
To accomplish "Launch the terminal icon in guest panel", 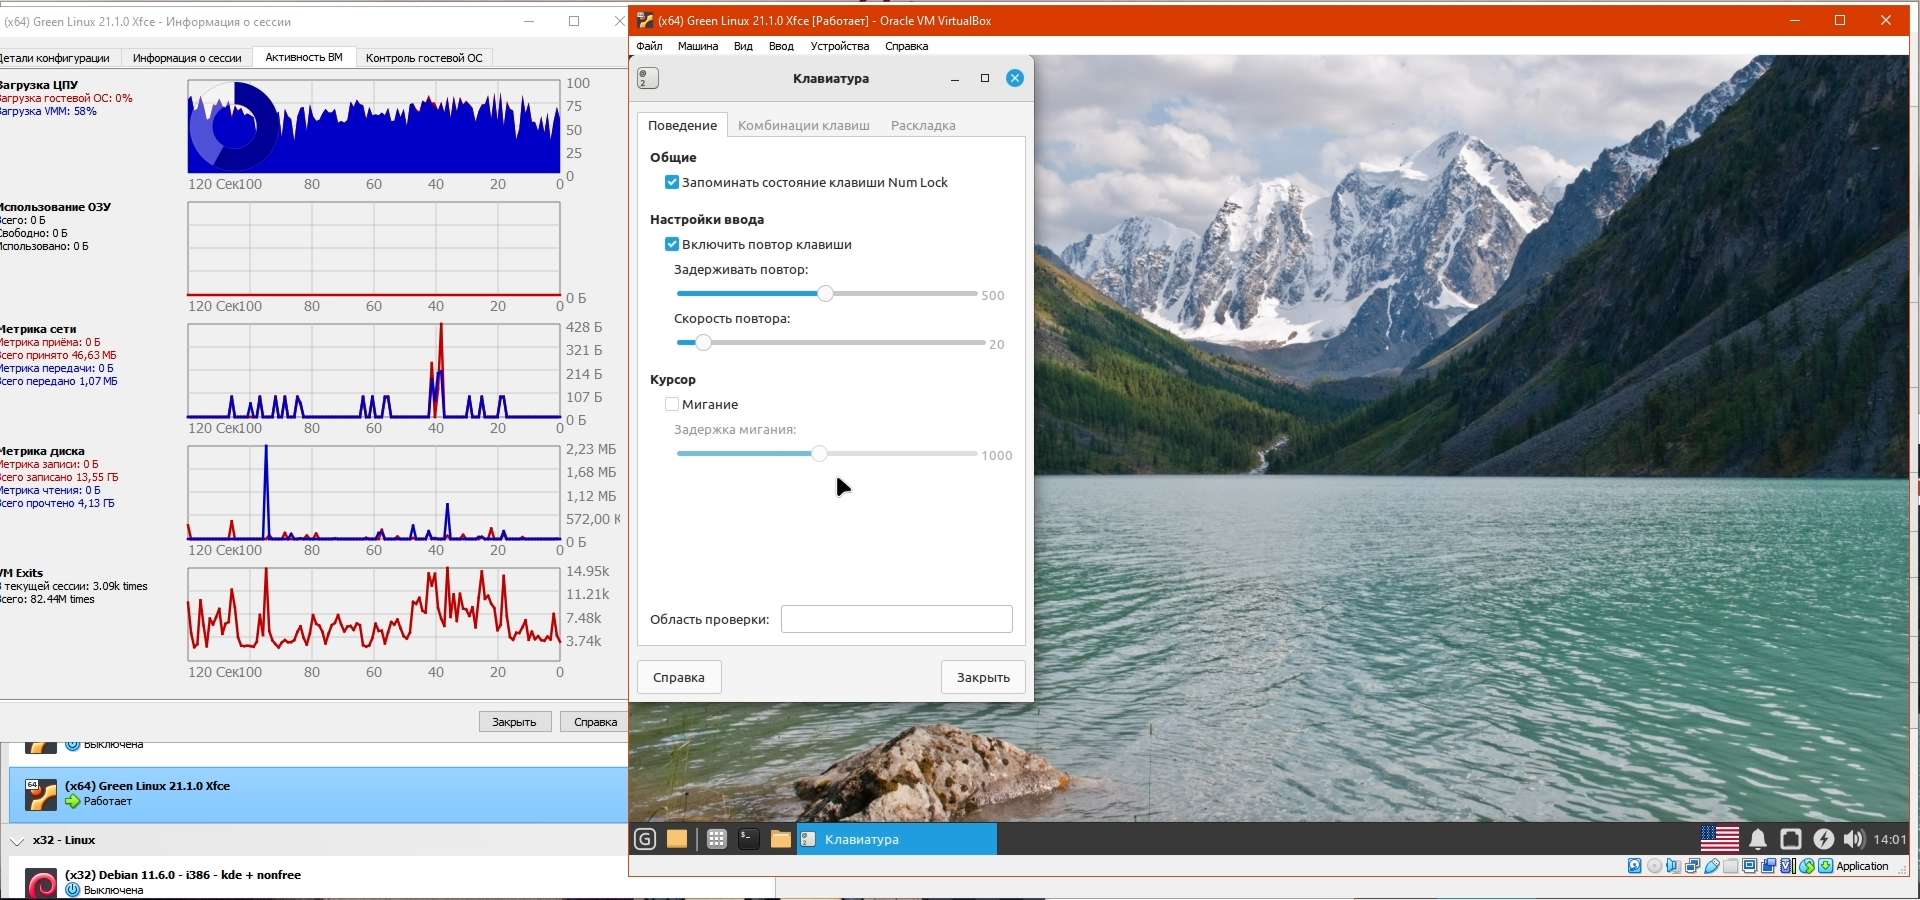I will tap(749, 839).
